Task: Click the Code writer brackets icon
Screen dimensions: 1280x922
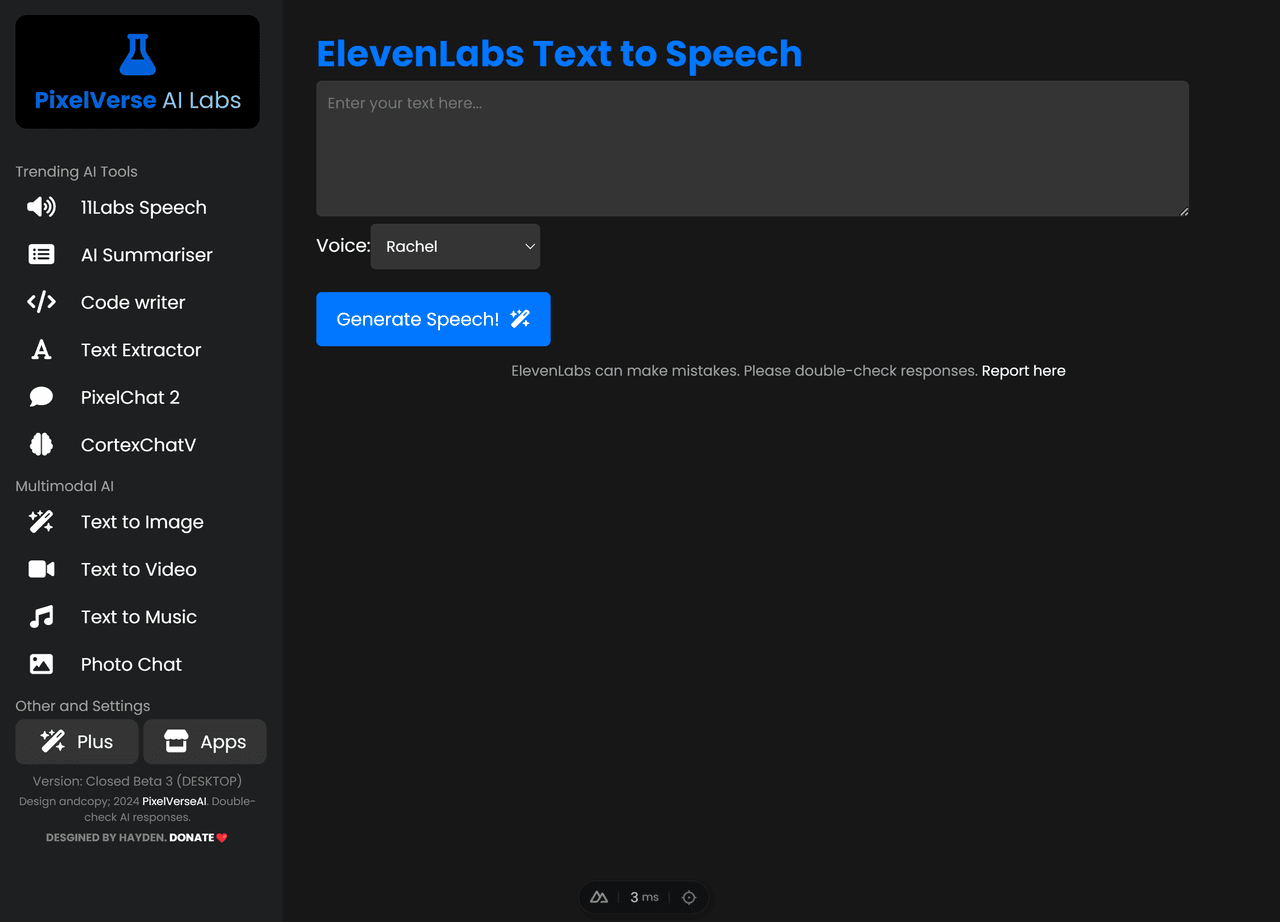Action: [41, 302]
